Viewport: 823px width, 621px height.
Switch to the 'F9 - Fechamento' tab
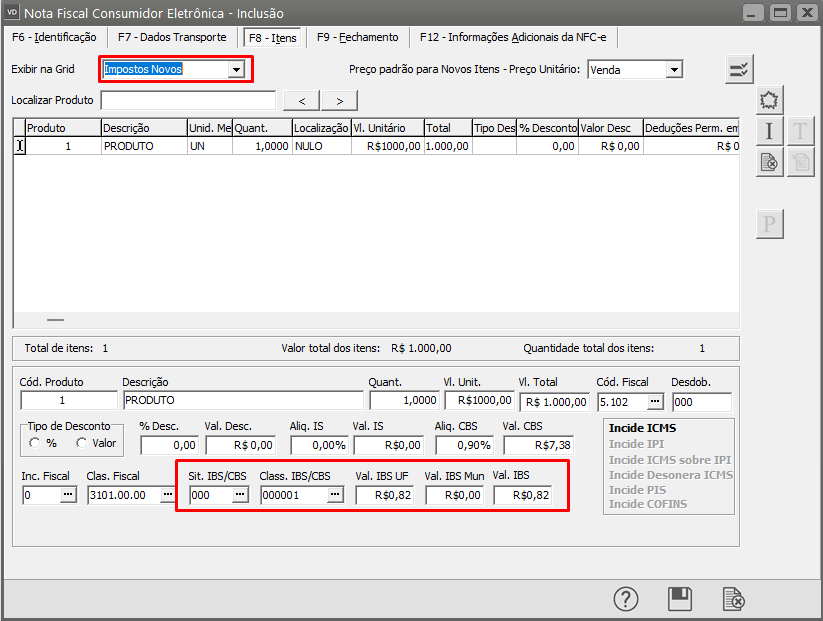357,37
